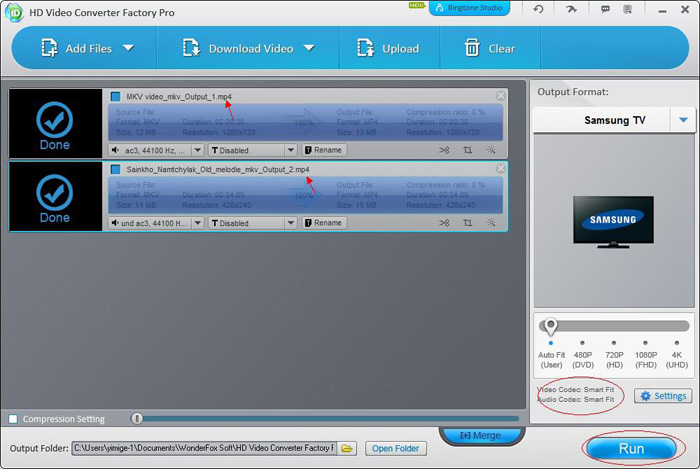Browse for output folder with folder icon

tap(347, 448)
